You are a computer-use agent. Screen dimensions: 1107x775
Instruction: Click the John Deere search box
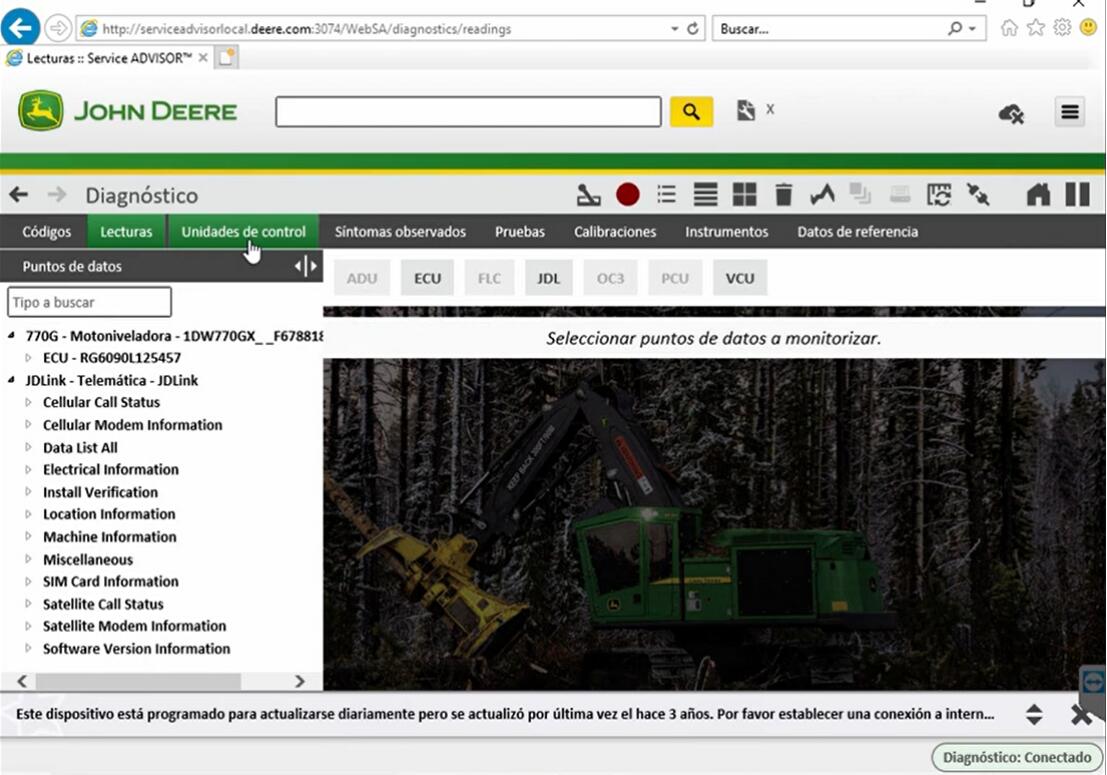point(468,112)
